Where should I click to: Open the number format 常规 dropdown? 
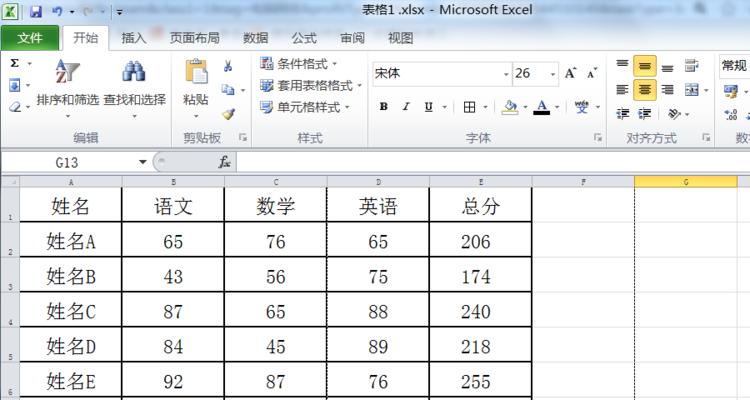pos(734,66)
